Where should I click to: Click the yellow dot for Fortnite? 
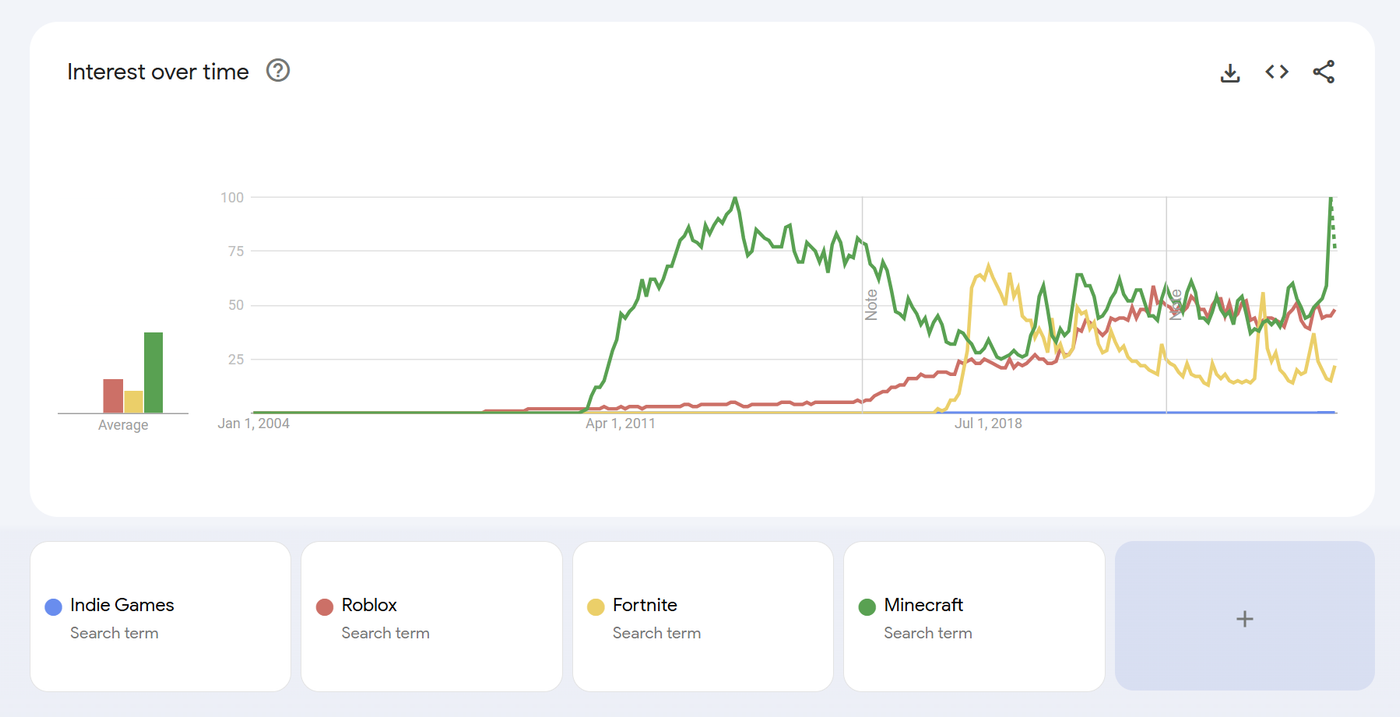pos(596,606)
